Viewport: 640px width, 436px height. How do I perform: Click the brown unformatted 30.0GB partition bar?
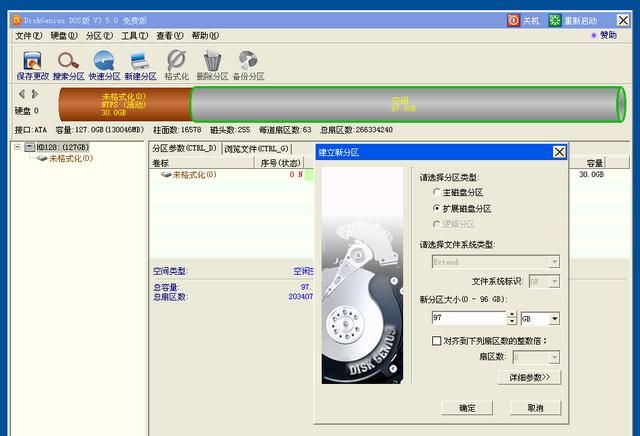pos(124,105)
